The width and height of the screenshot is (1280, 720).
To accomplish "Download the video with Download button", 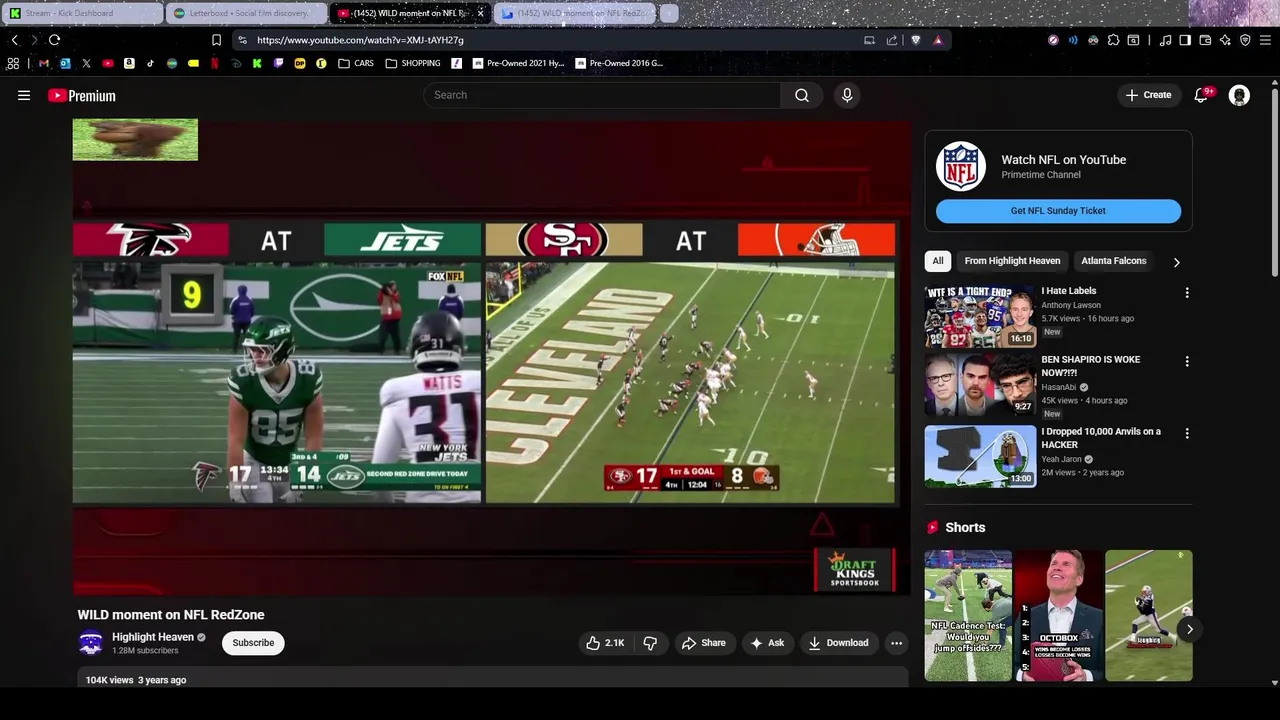I will point(838,643).
